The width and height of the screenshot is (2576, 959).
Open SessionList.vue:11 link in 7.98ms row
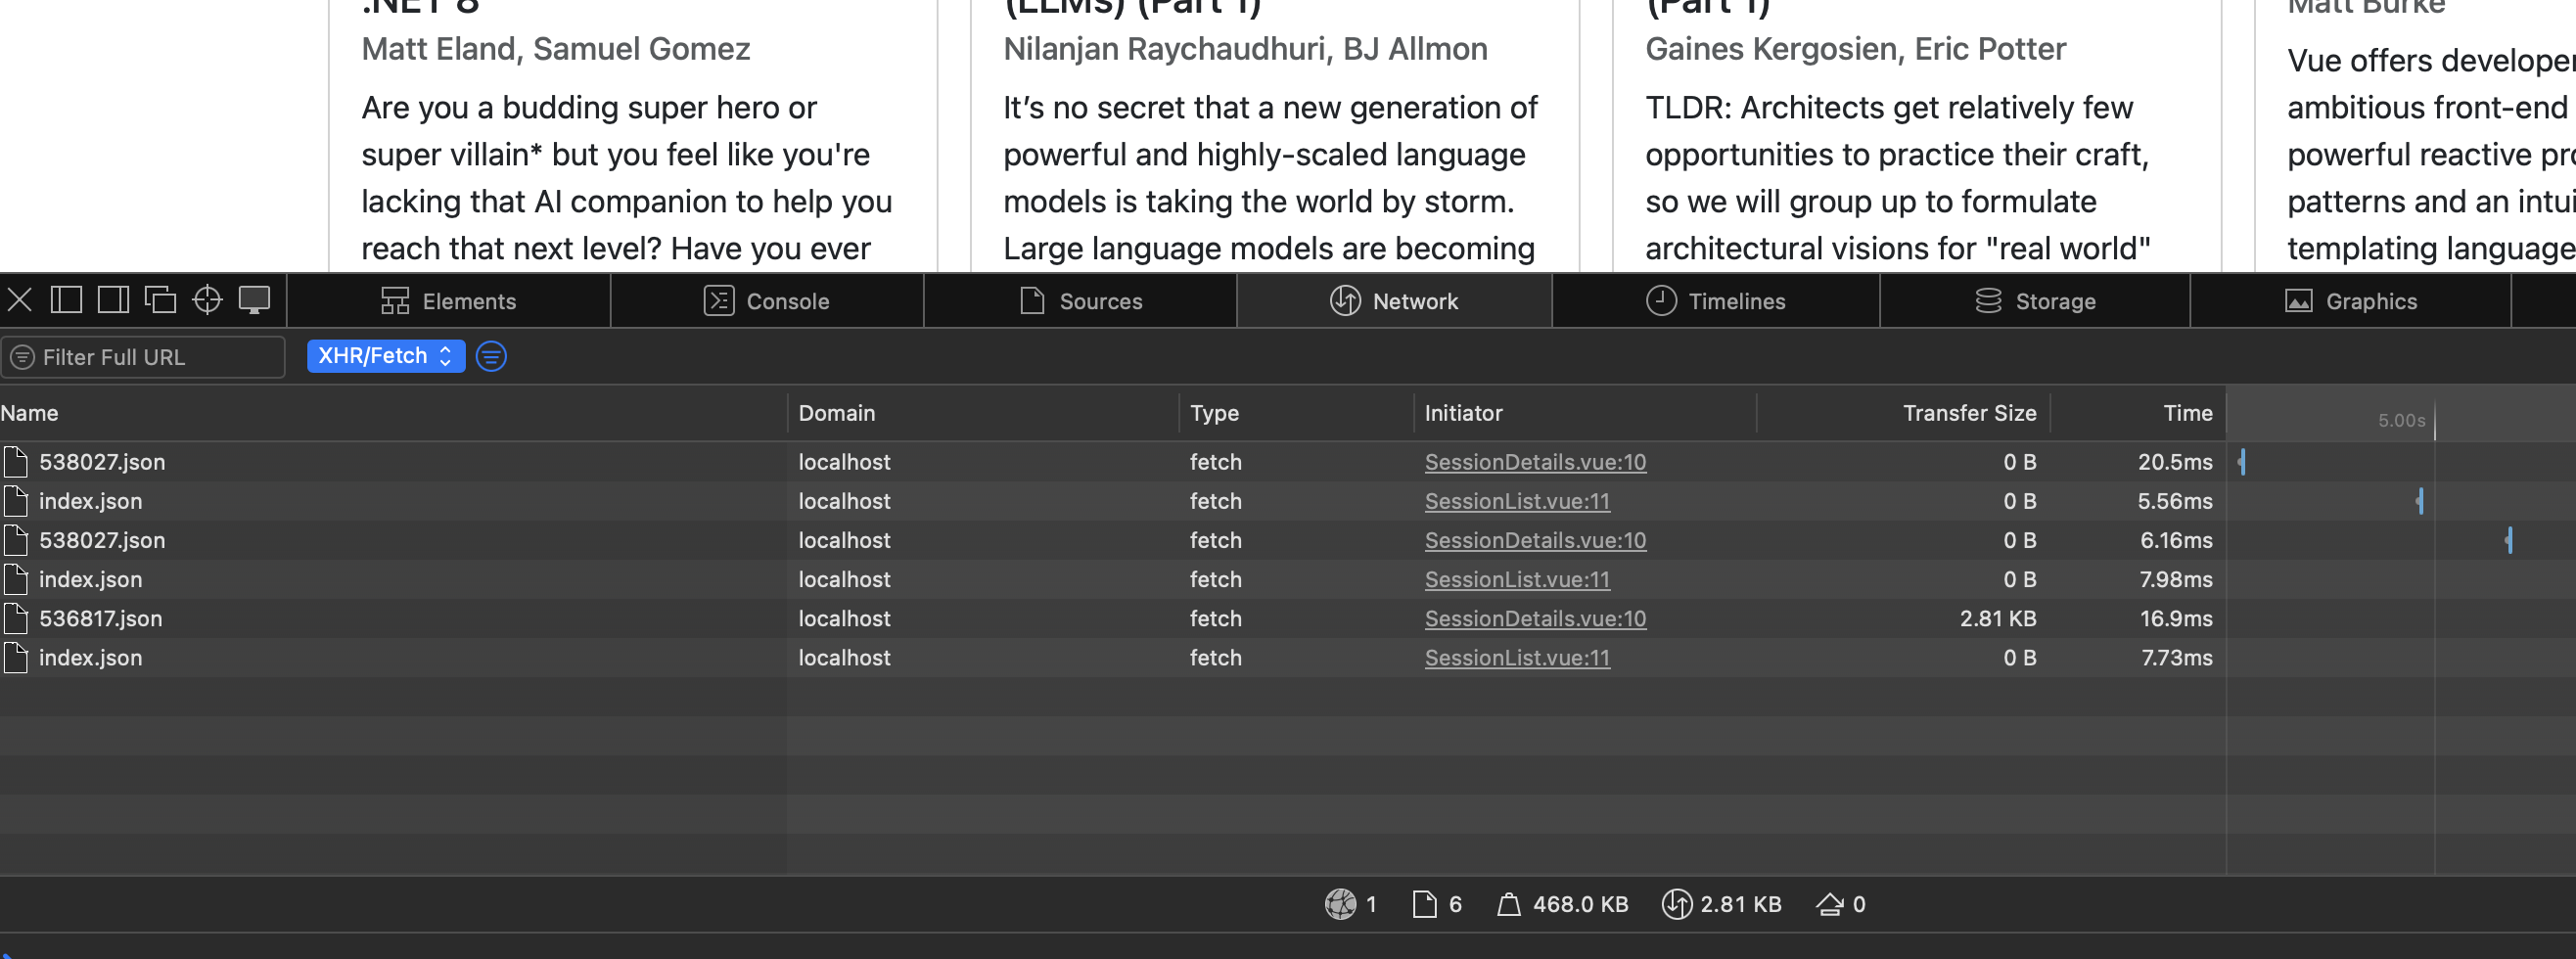pyautogui.click(x=1517, y=580)
